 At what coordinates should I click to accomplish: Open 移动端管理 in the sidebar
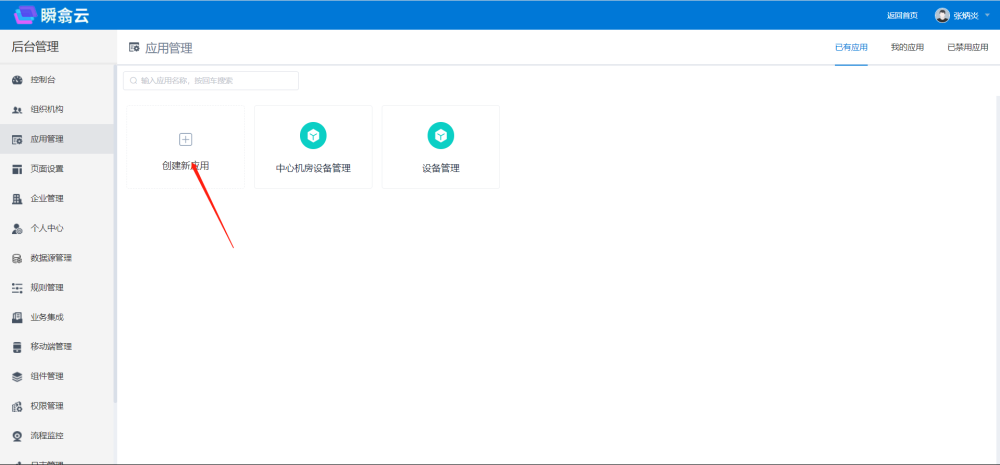(x=50, y=347)
